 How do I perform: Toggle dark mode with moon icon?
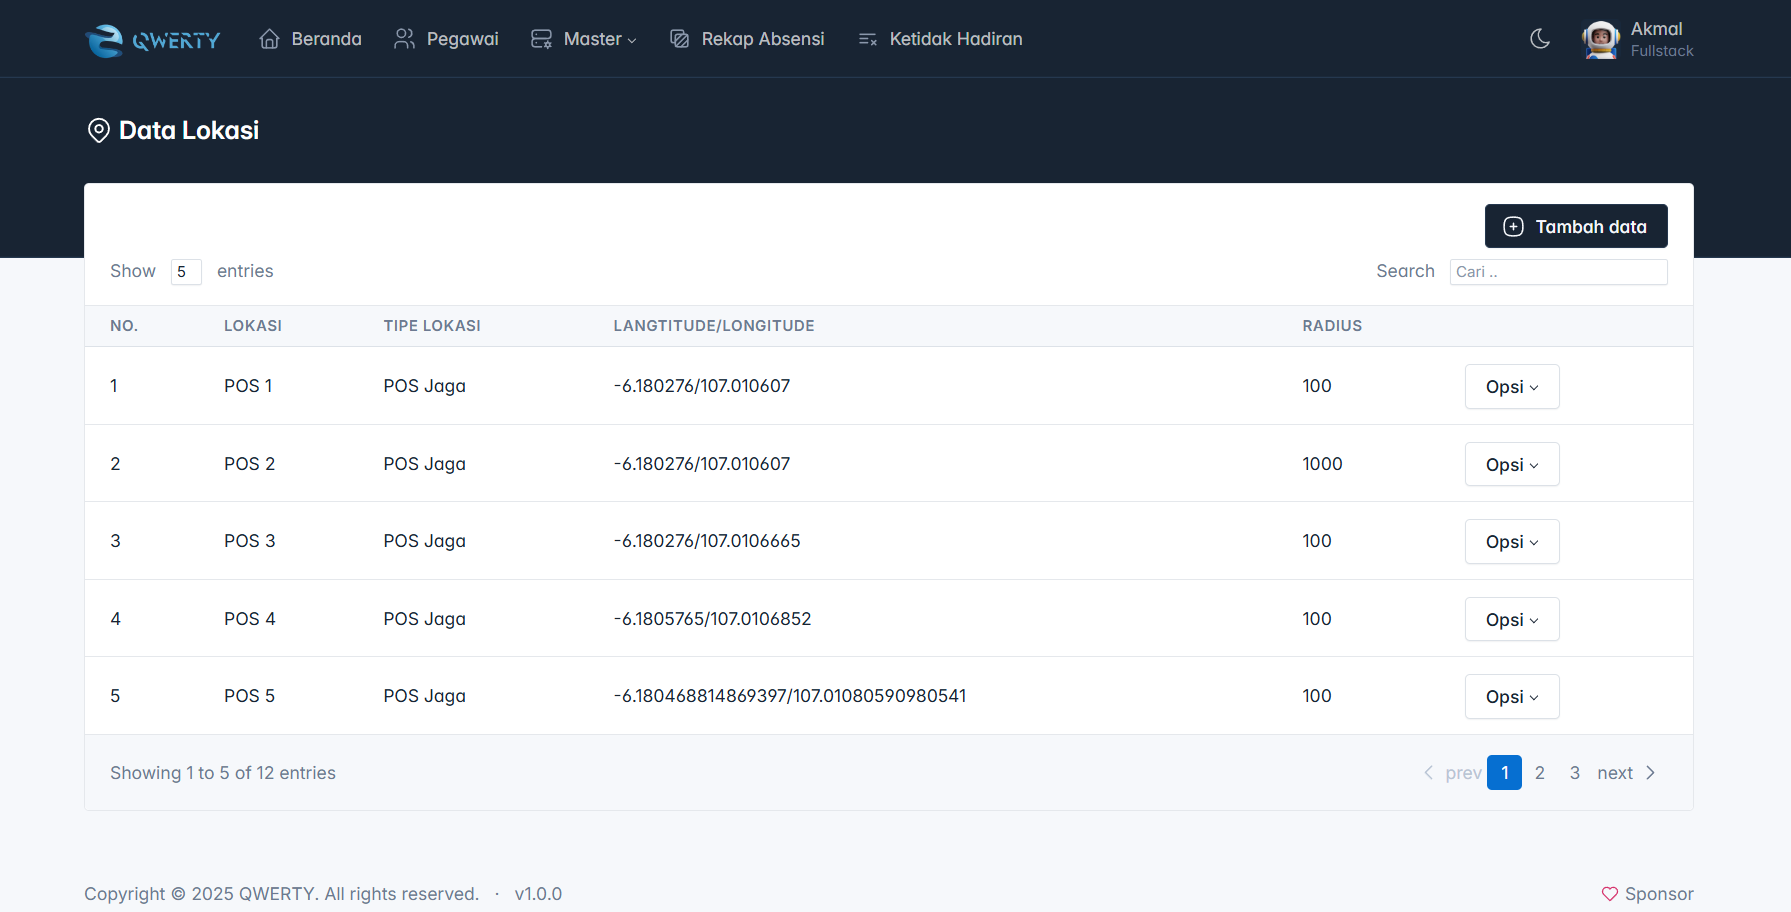click(1540, 39)
